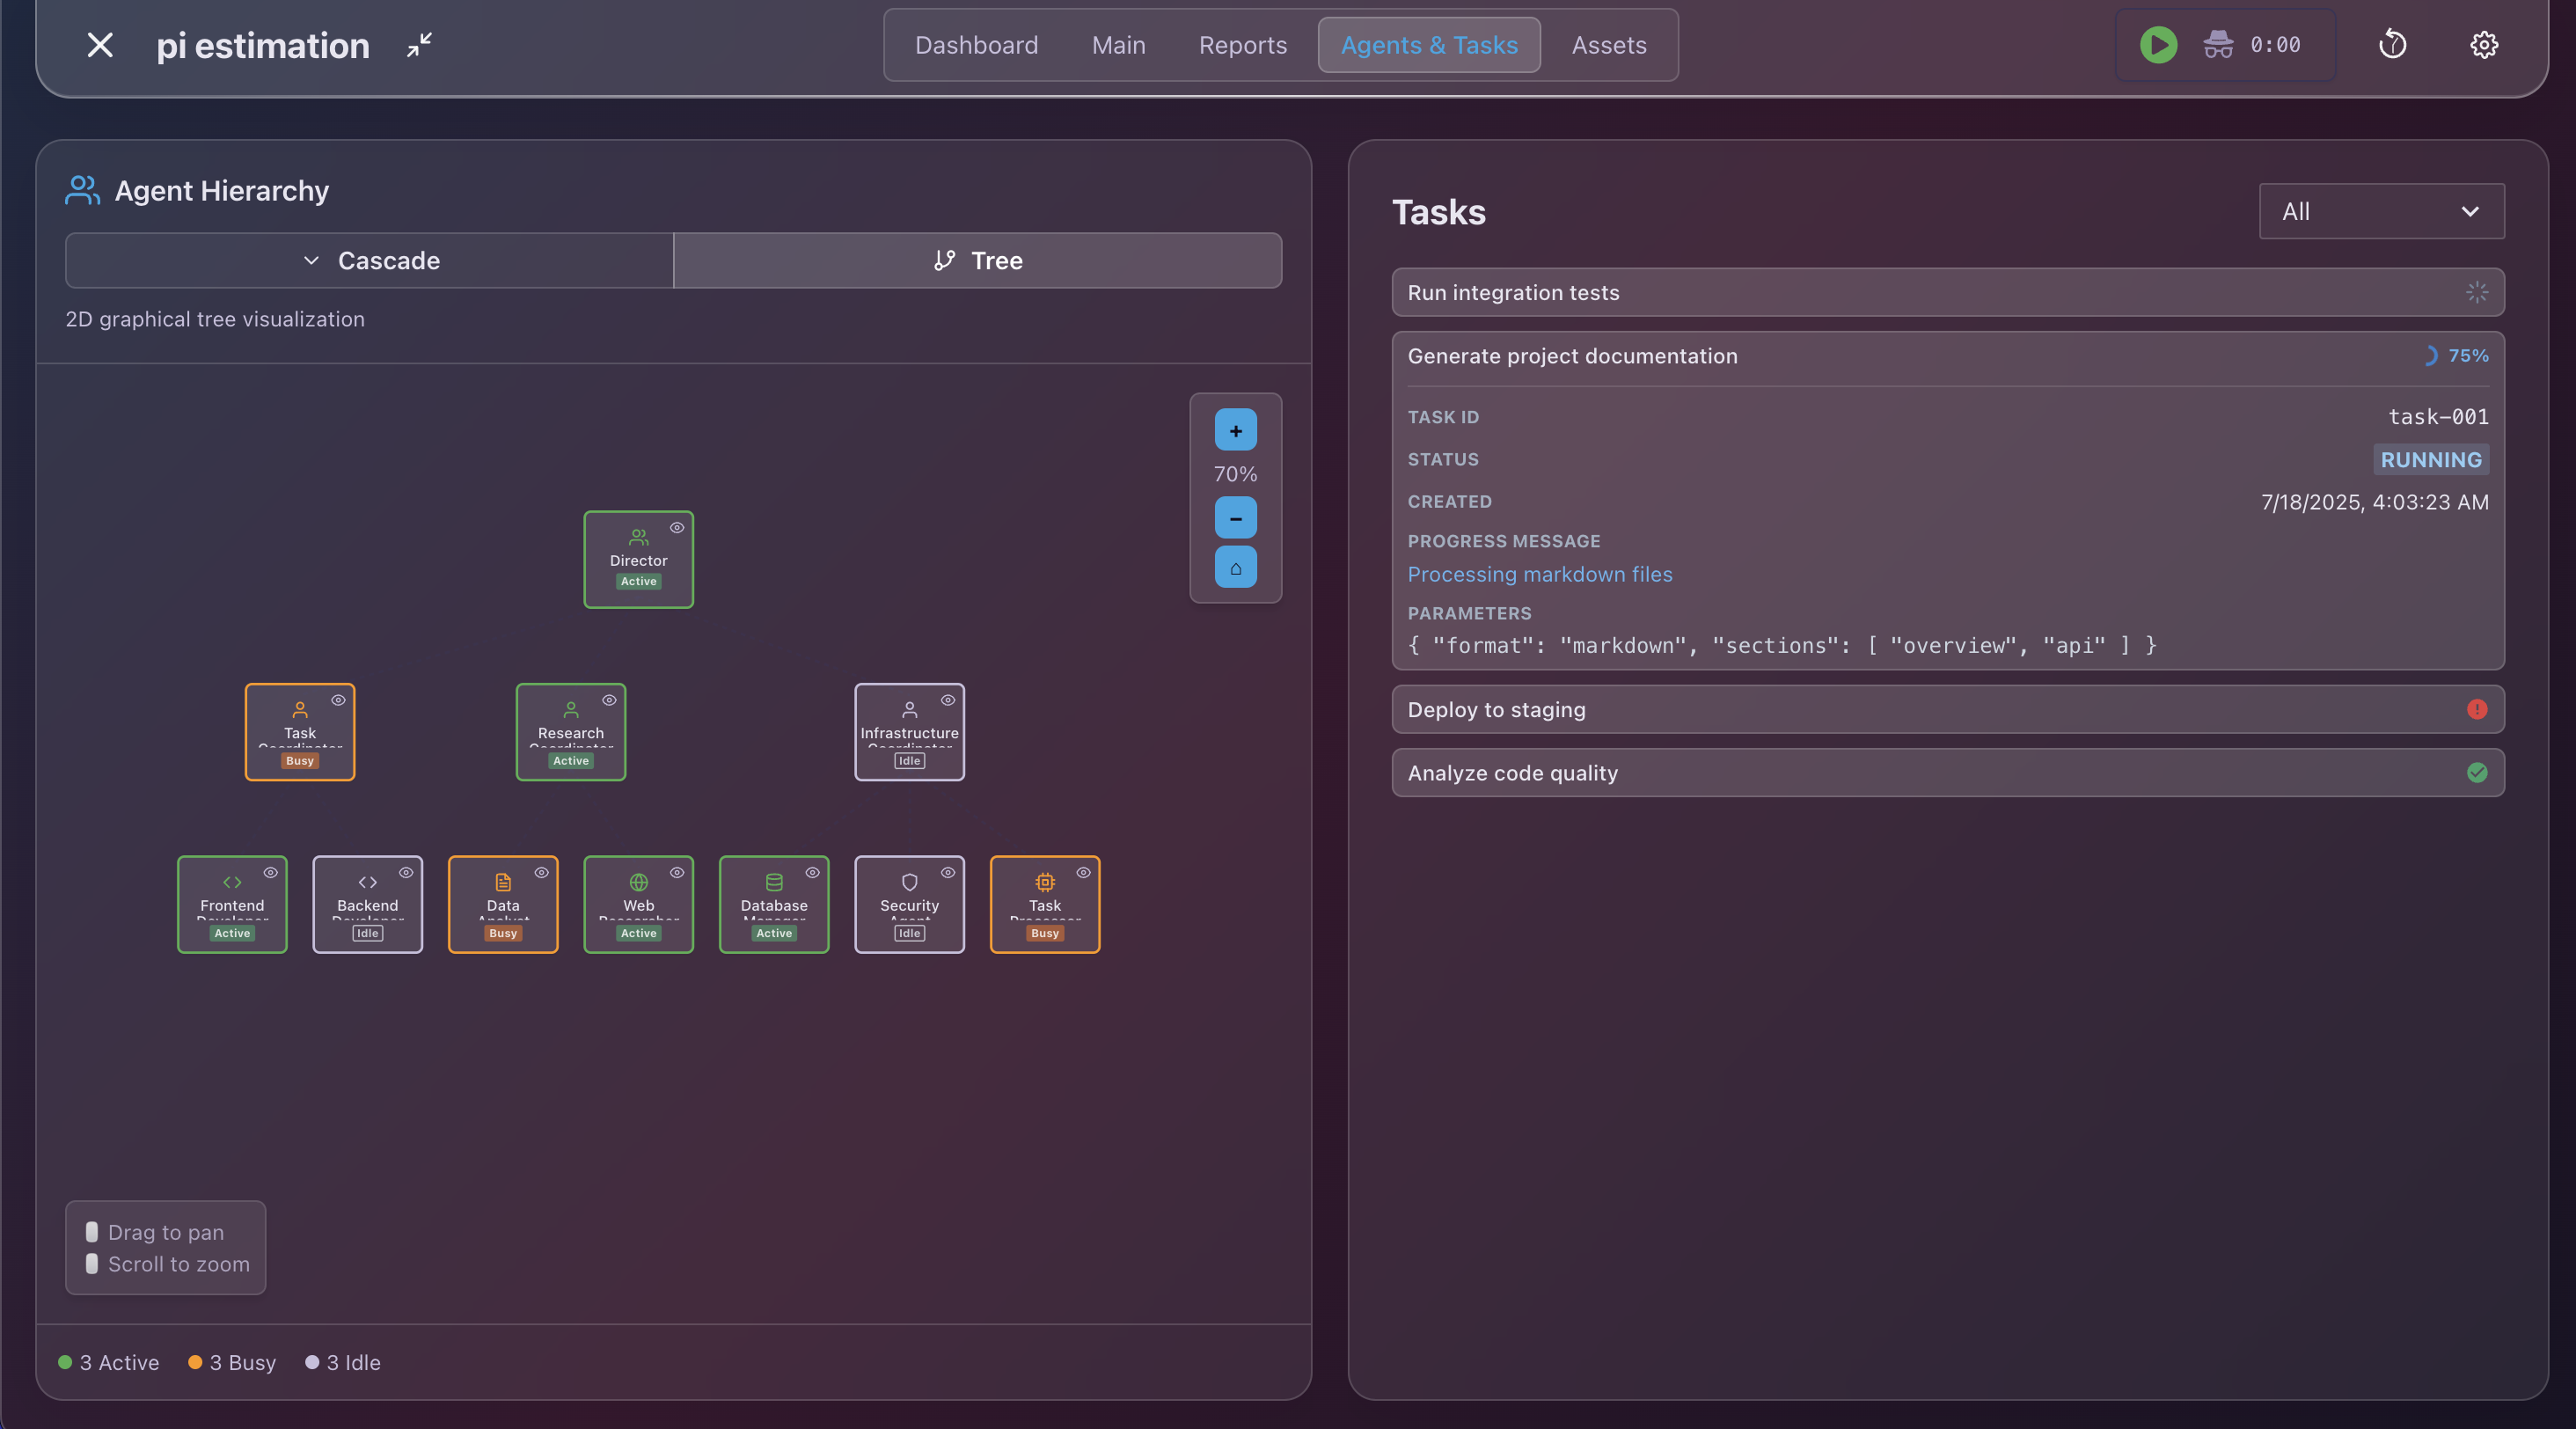
Task: Click the Tree view button
Action: (977, 260)
